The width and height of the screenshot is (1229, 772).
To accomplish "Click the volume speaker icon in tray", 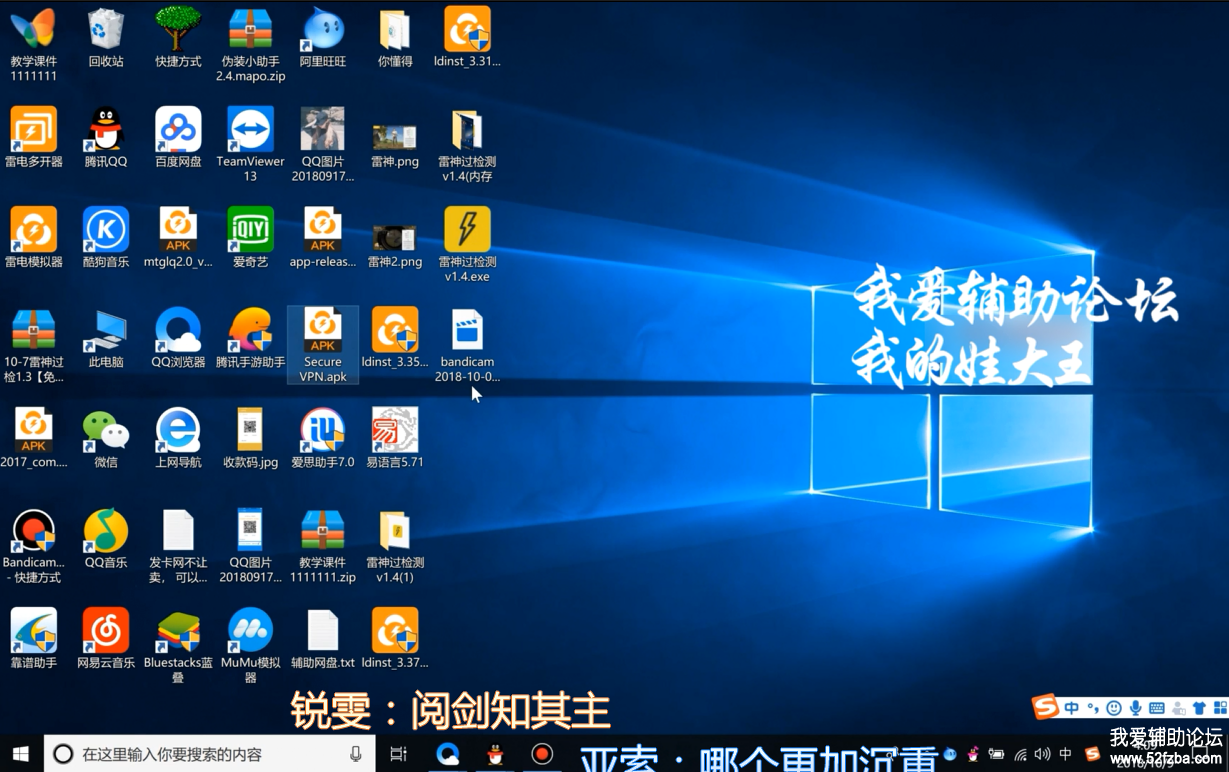I will (1043, 754).
